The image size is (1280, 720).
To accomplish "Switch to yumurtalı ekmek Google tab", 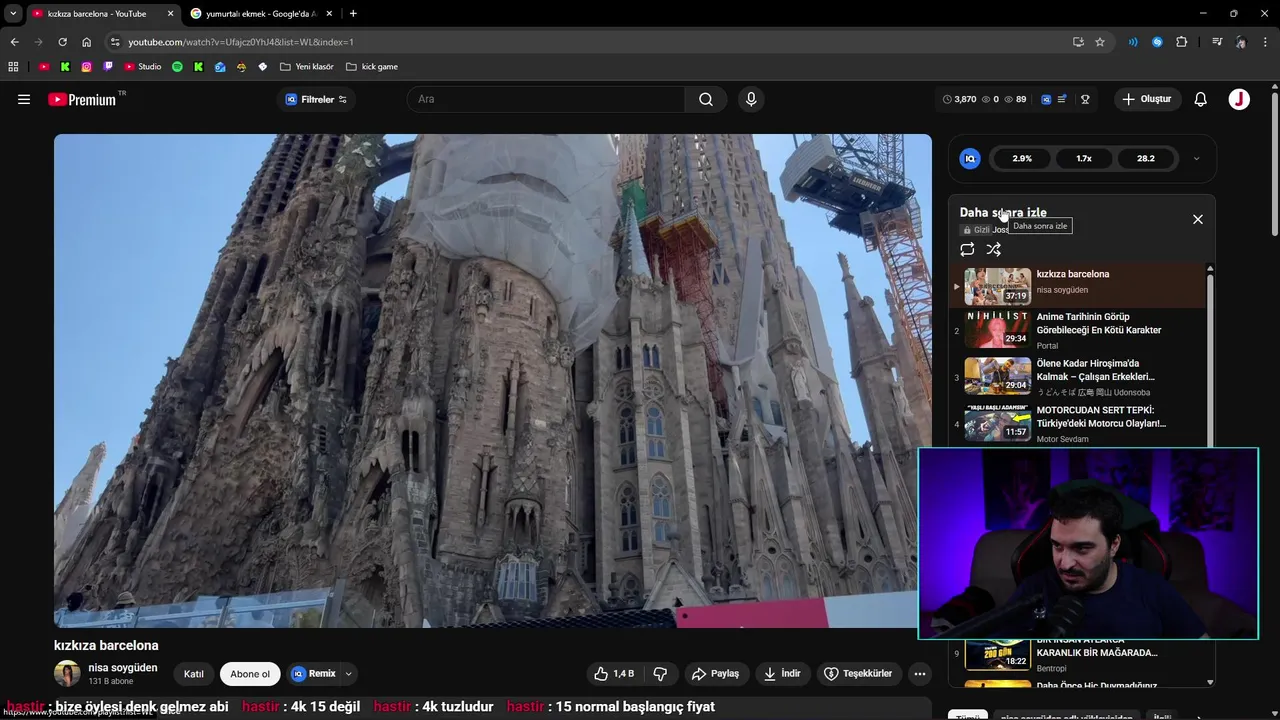I will point(261,14).
